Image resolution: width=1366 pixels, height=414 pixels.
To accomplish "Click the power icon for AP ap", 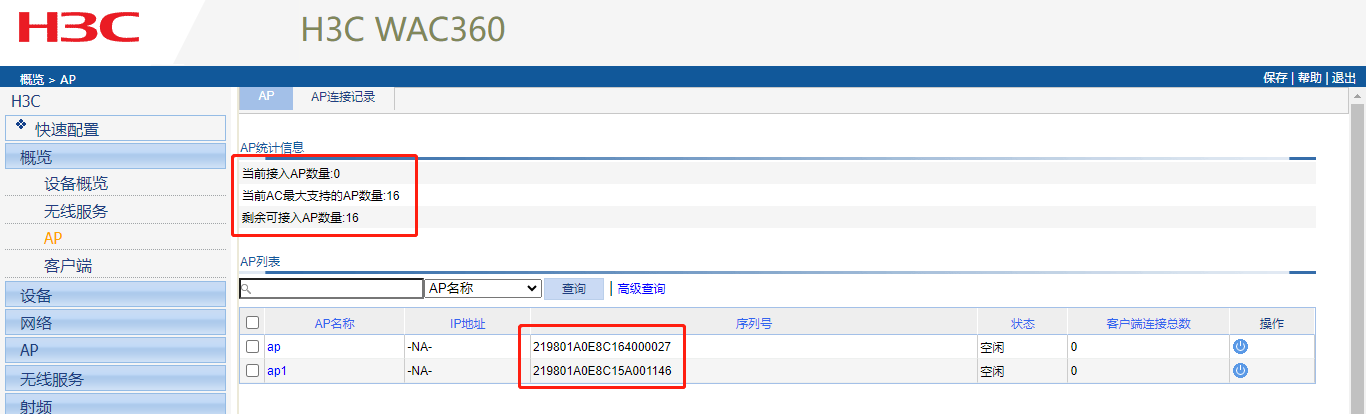I will coord(1240,346).
